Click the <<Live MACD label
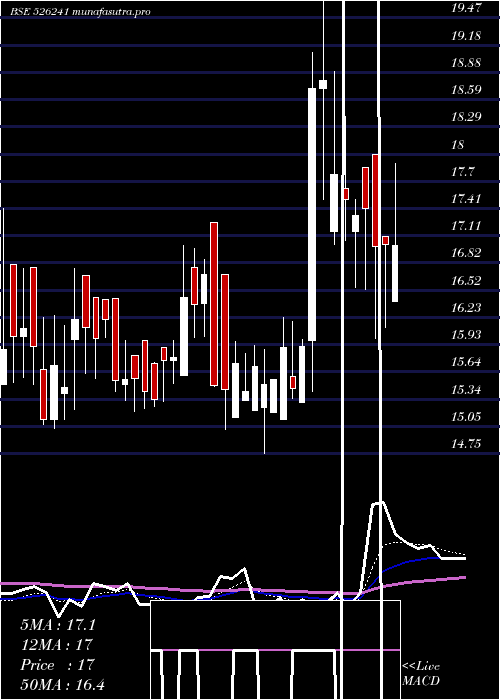Screen dimensions: 500x700 click(x=421, y=674)
